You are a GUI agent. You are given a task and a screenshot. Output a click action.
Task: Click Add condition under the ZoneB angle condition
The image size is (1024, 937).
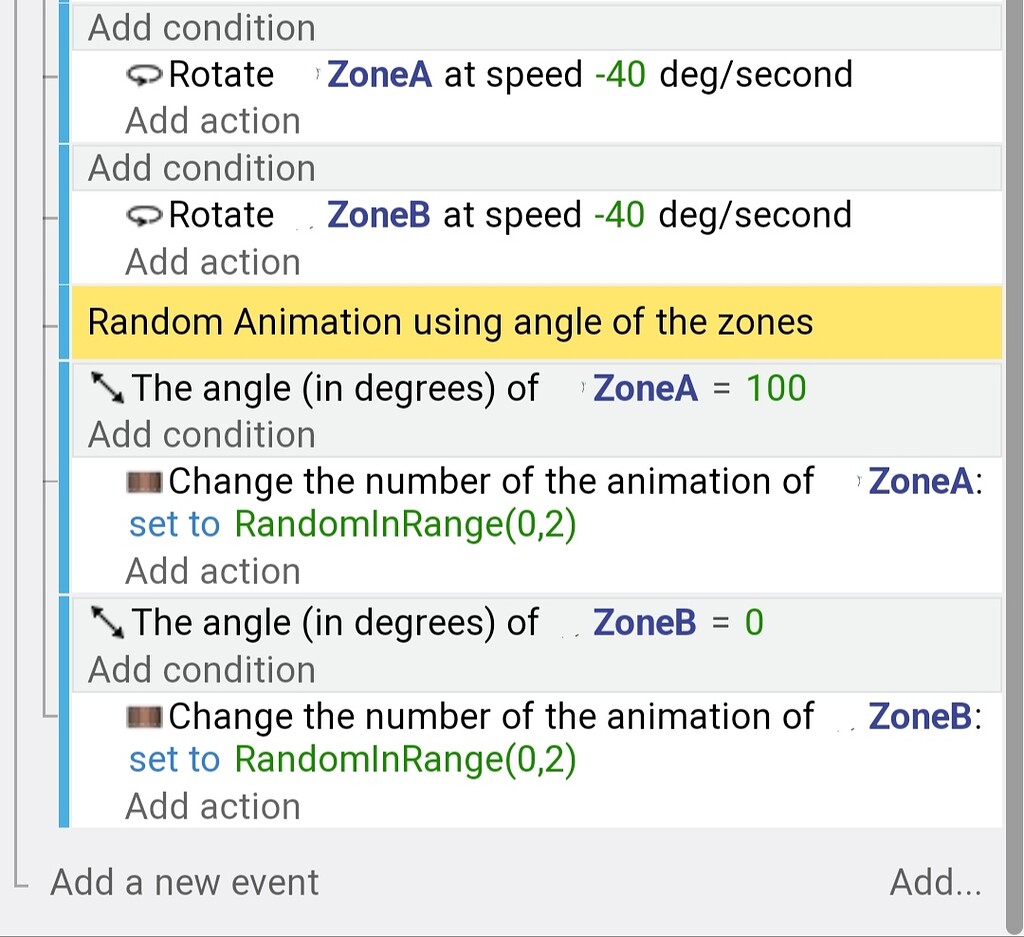coord(199,668)
